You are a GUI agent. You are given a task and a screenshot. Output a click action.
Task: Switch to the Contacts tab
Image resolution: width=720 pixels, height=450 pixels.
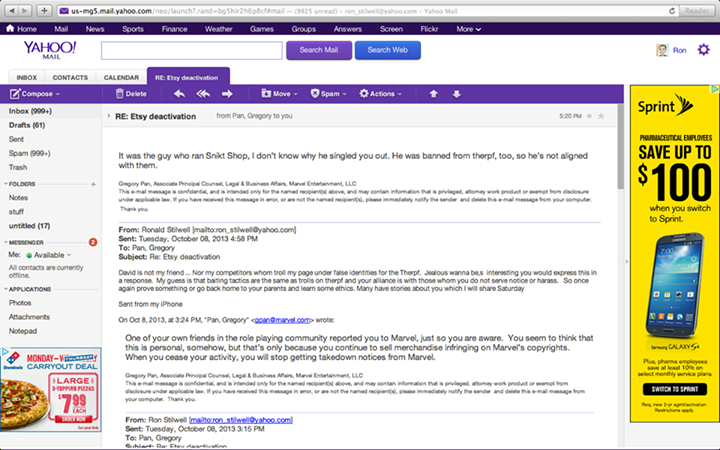pos(70,77)
